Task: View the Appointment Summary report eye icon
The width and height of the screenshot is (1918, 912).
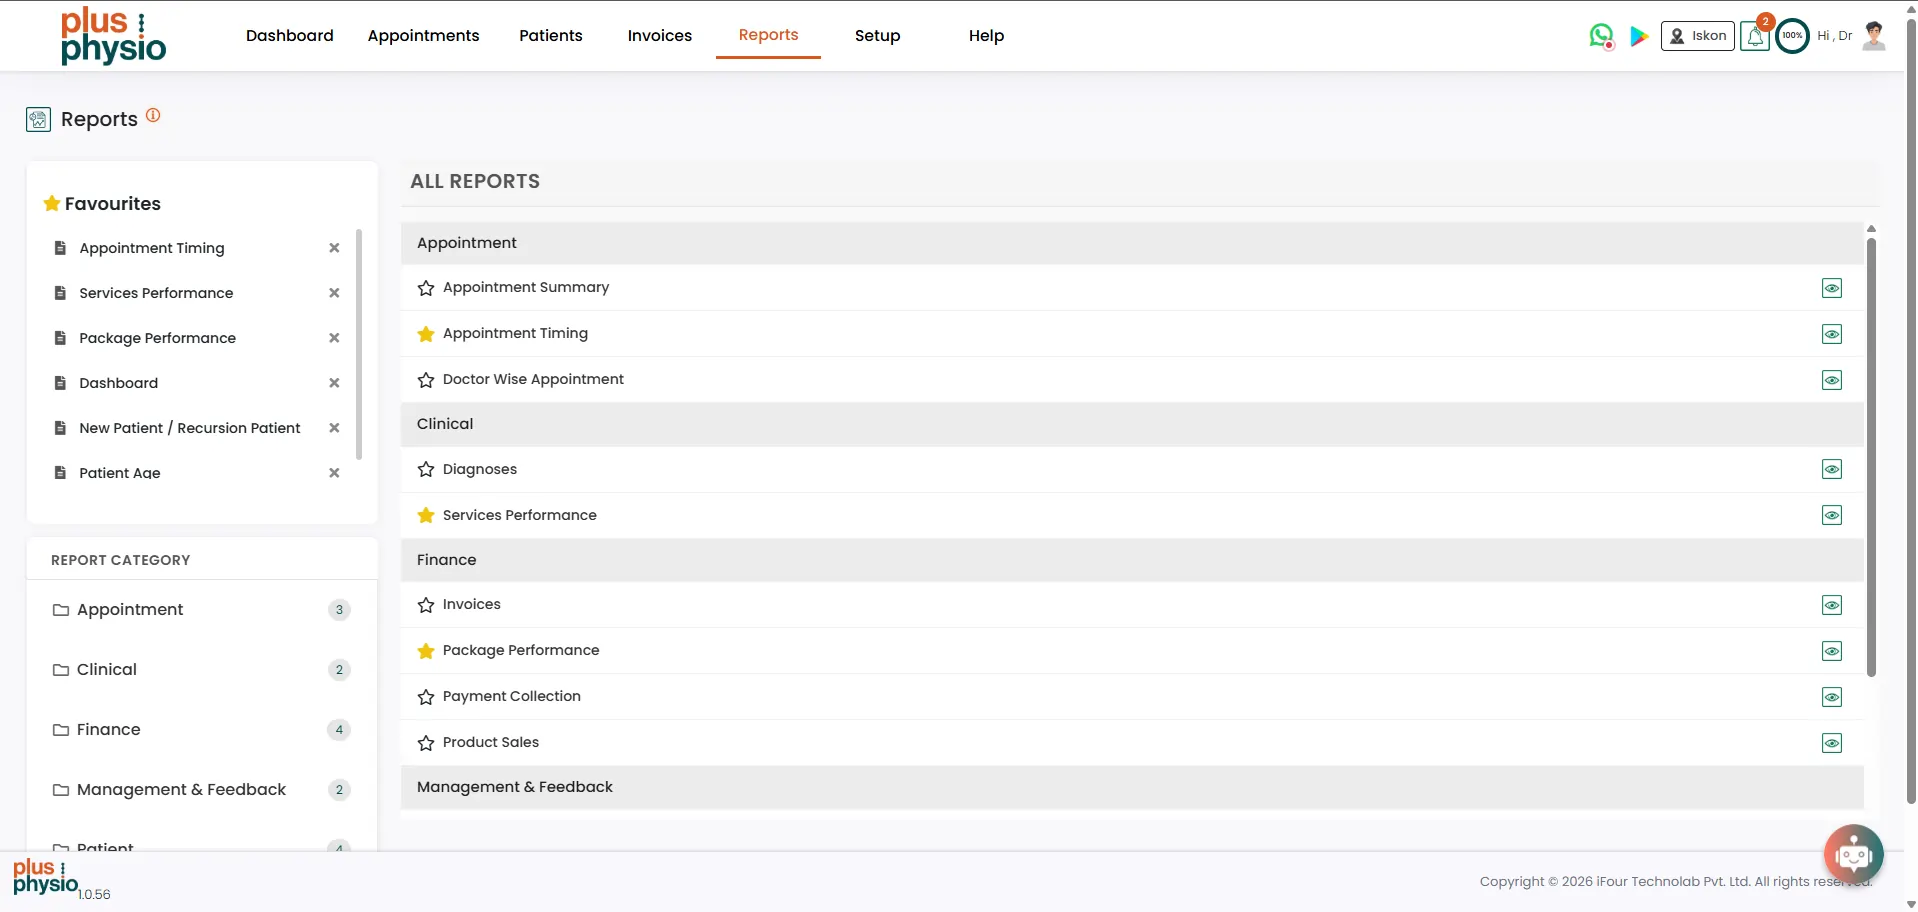Action: click(x=1831, y=288)
